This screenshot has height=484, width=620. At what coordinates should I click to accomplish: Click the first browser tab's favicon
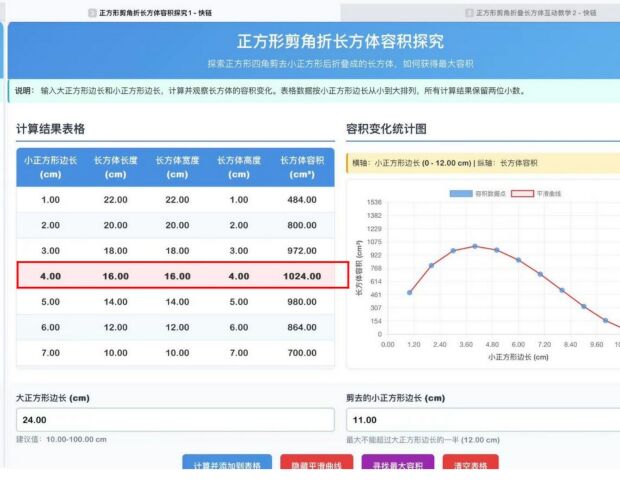click(x=93, y=12)
